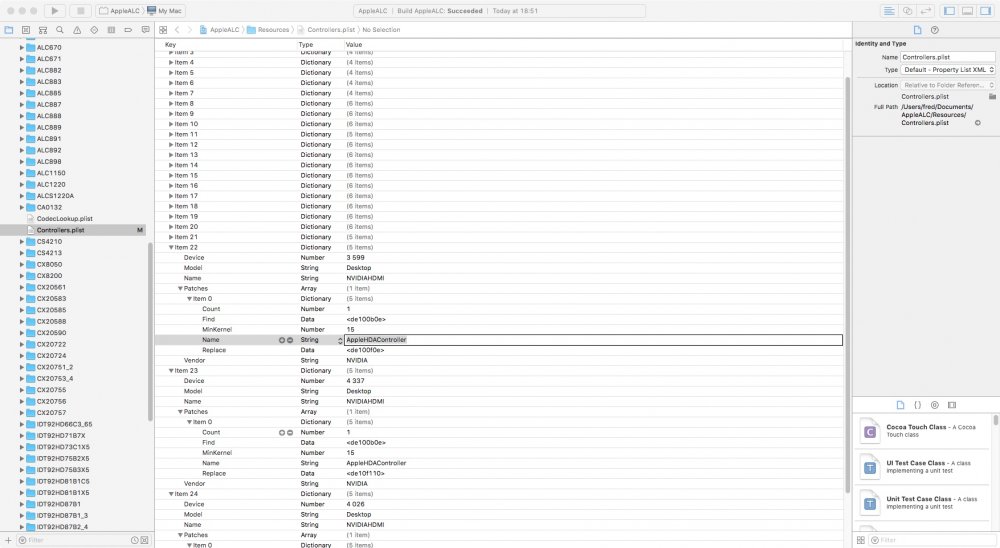Choose file location with folder icon
1000x548 pixels.
pos(992,96)
